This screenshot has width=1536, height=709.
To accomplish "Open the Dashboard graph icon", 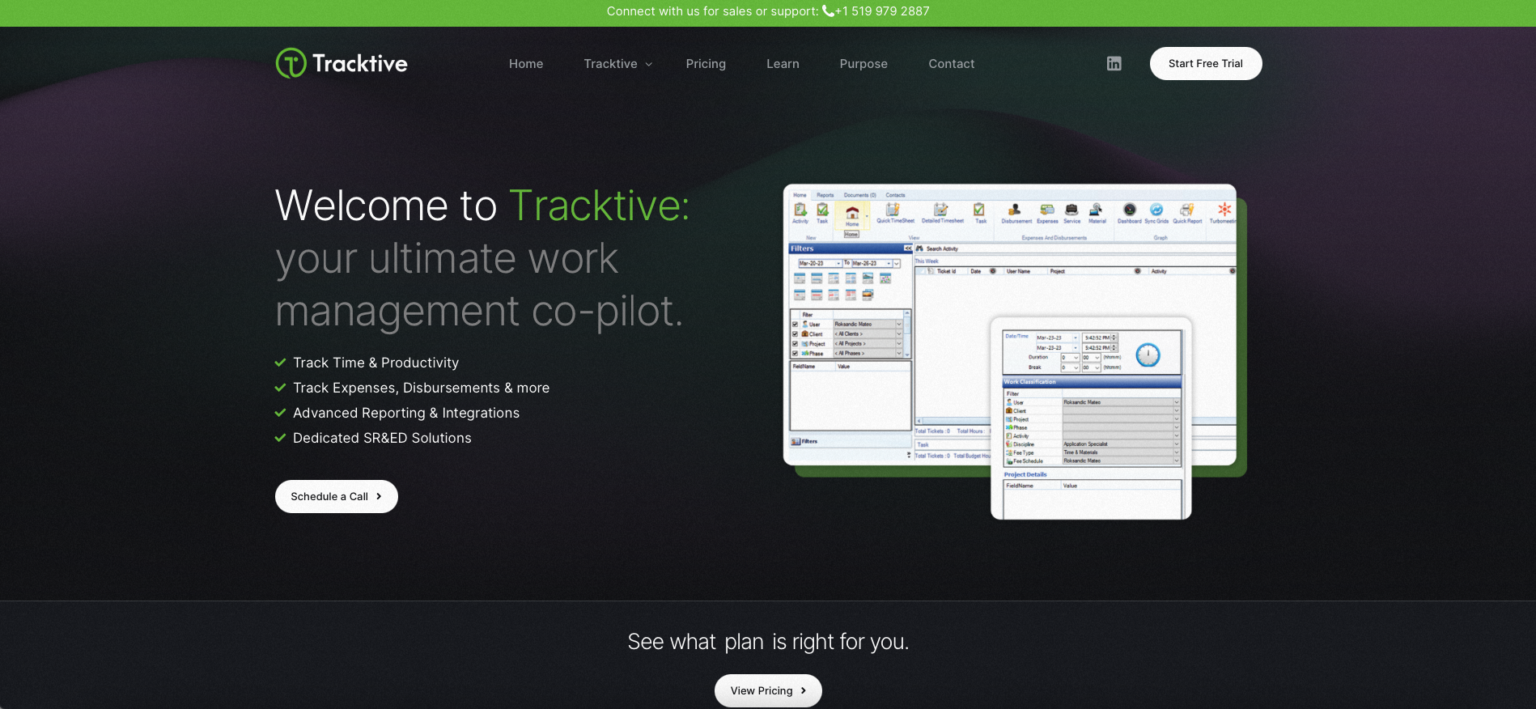I will [1128, 211].
